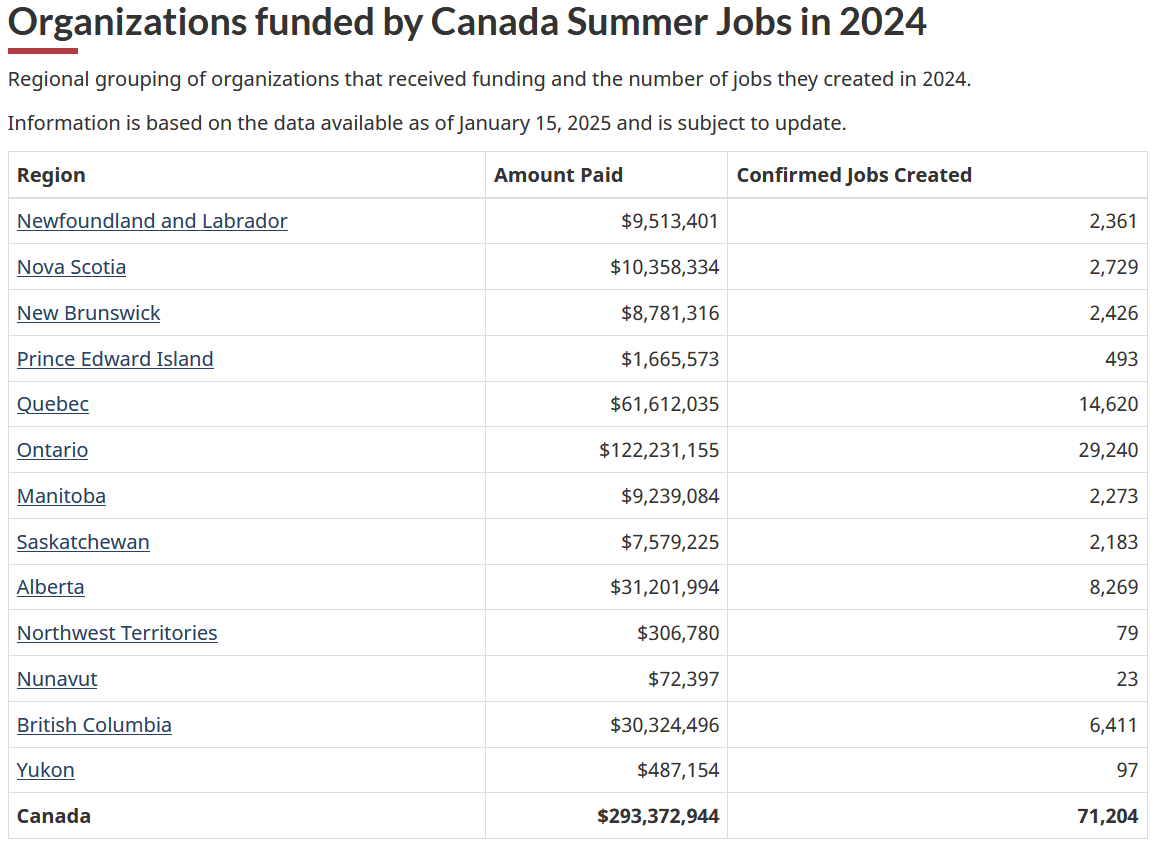This screenshot has height=850, width=1158.
Task: Click the Nova Scotia region link
Action: [71, 267]
